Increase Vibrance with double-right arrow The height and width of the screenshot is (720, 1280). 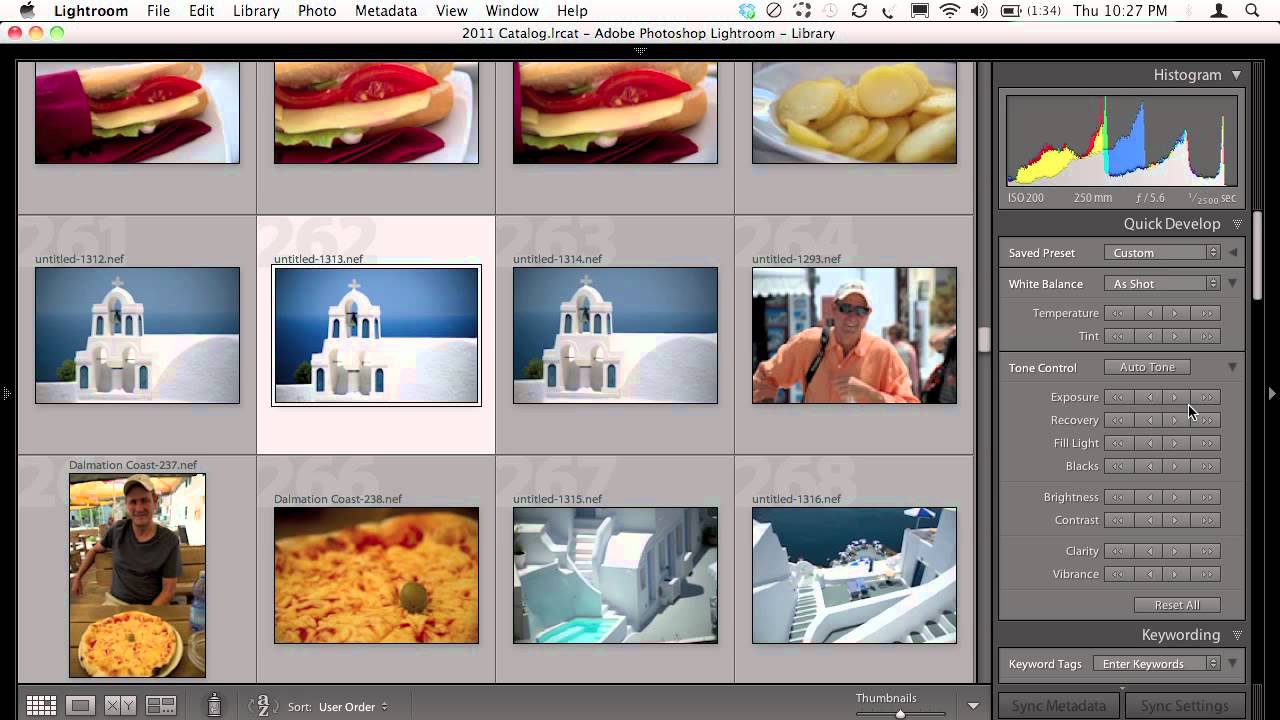coord(1206,574)
